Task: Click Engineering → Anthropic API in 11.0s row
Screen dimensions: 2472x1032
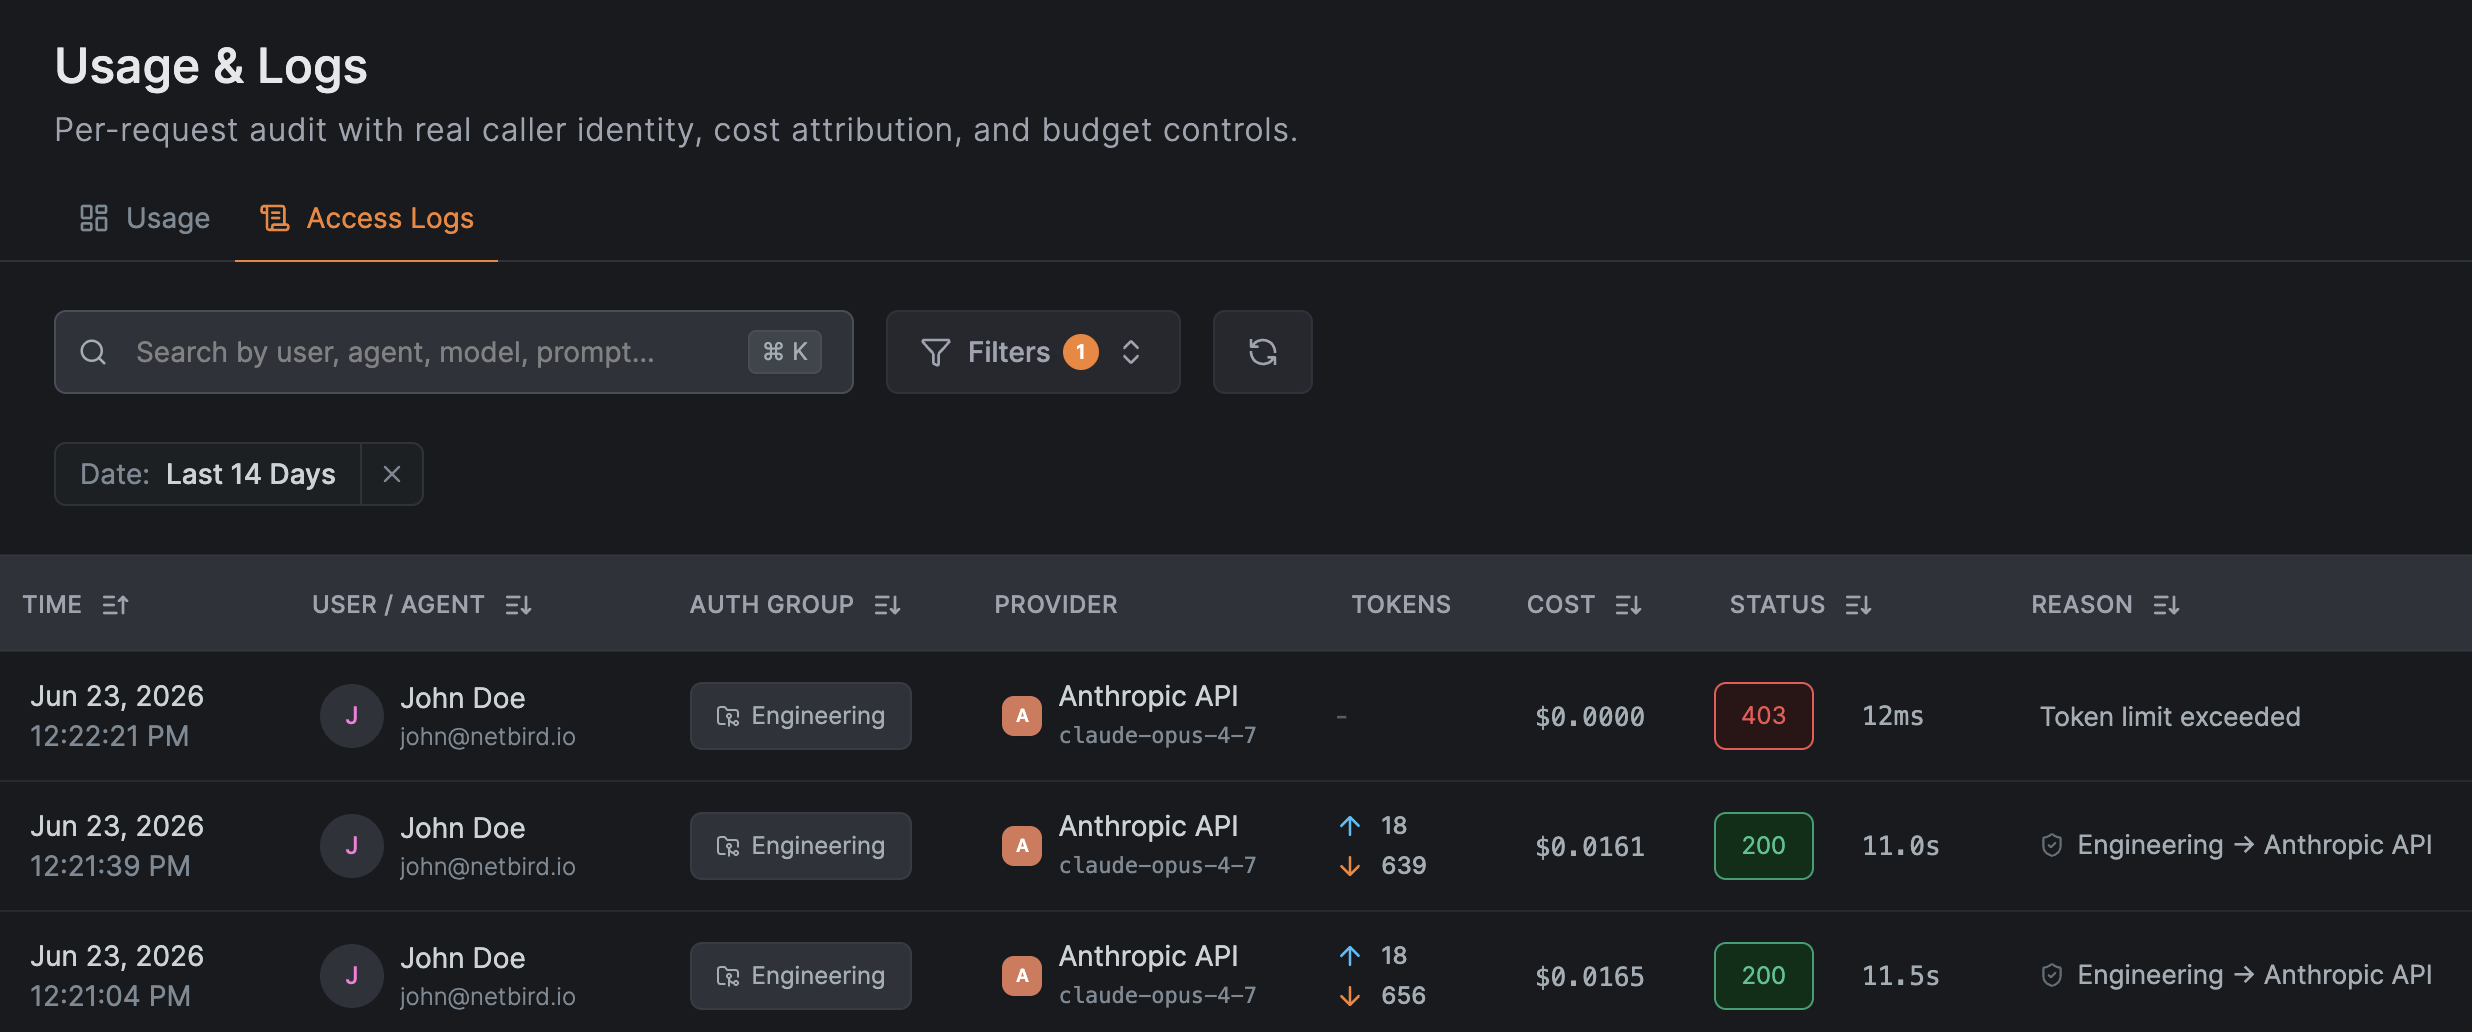Action: pos(2254,845)
